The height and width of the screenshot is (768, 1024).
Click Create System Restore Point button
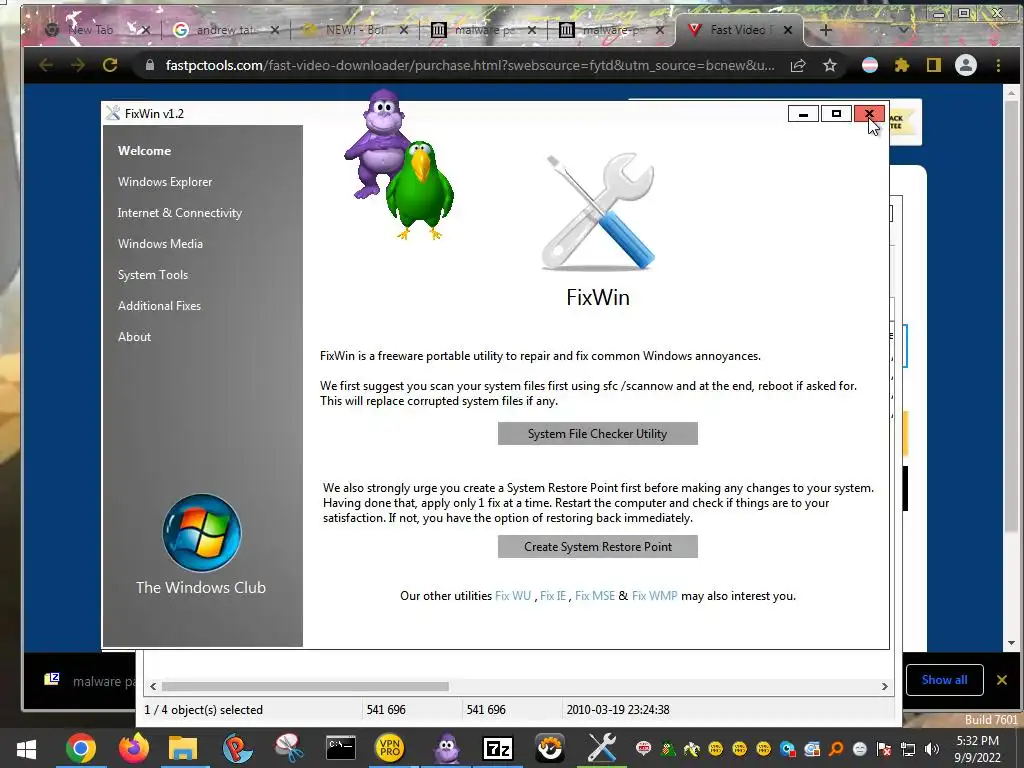point(598,547)
